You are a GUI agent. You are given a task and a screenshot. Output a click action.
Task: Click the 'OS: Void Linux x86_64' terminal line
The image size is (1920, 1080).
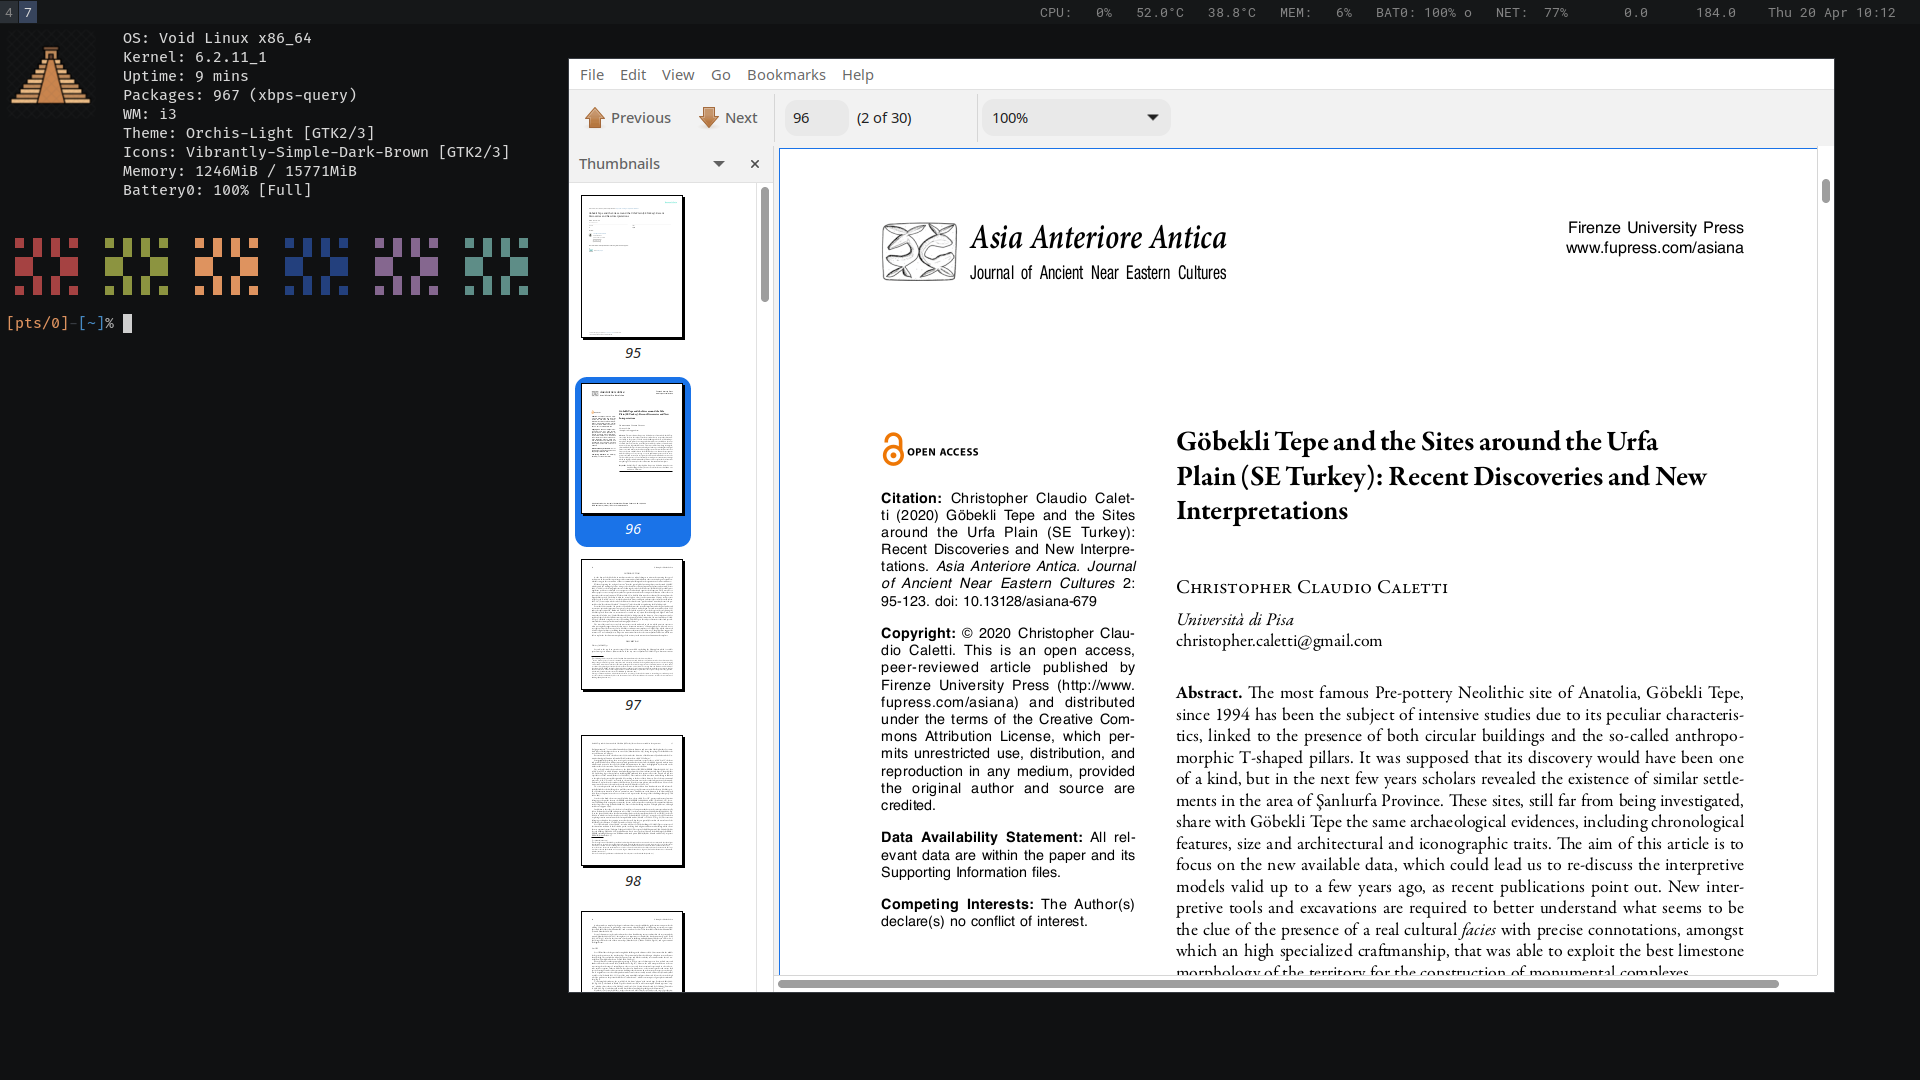(217, 38)
